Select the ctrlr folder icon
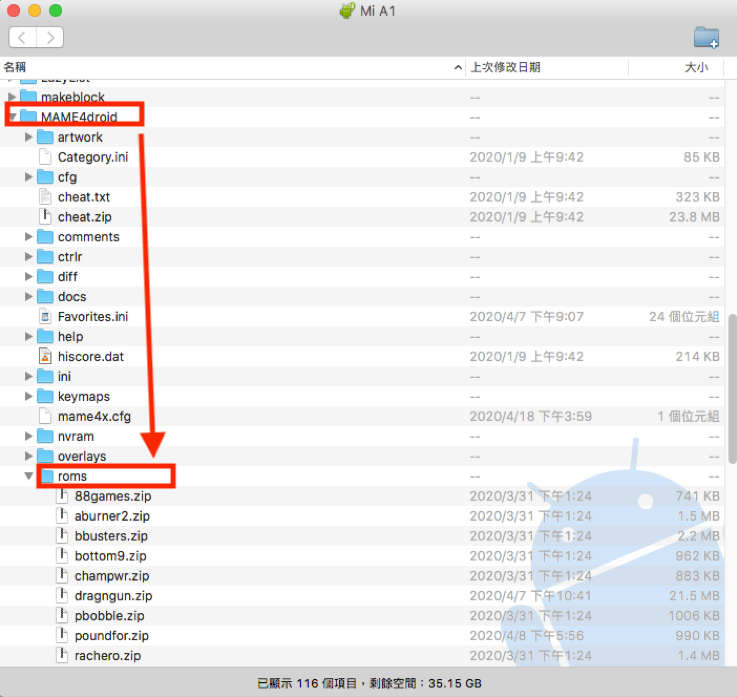Image resolution: width=737 pixels, height=697 pixels. pos(45,257)
